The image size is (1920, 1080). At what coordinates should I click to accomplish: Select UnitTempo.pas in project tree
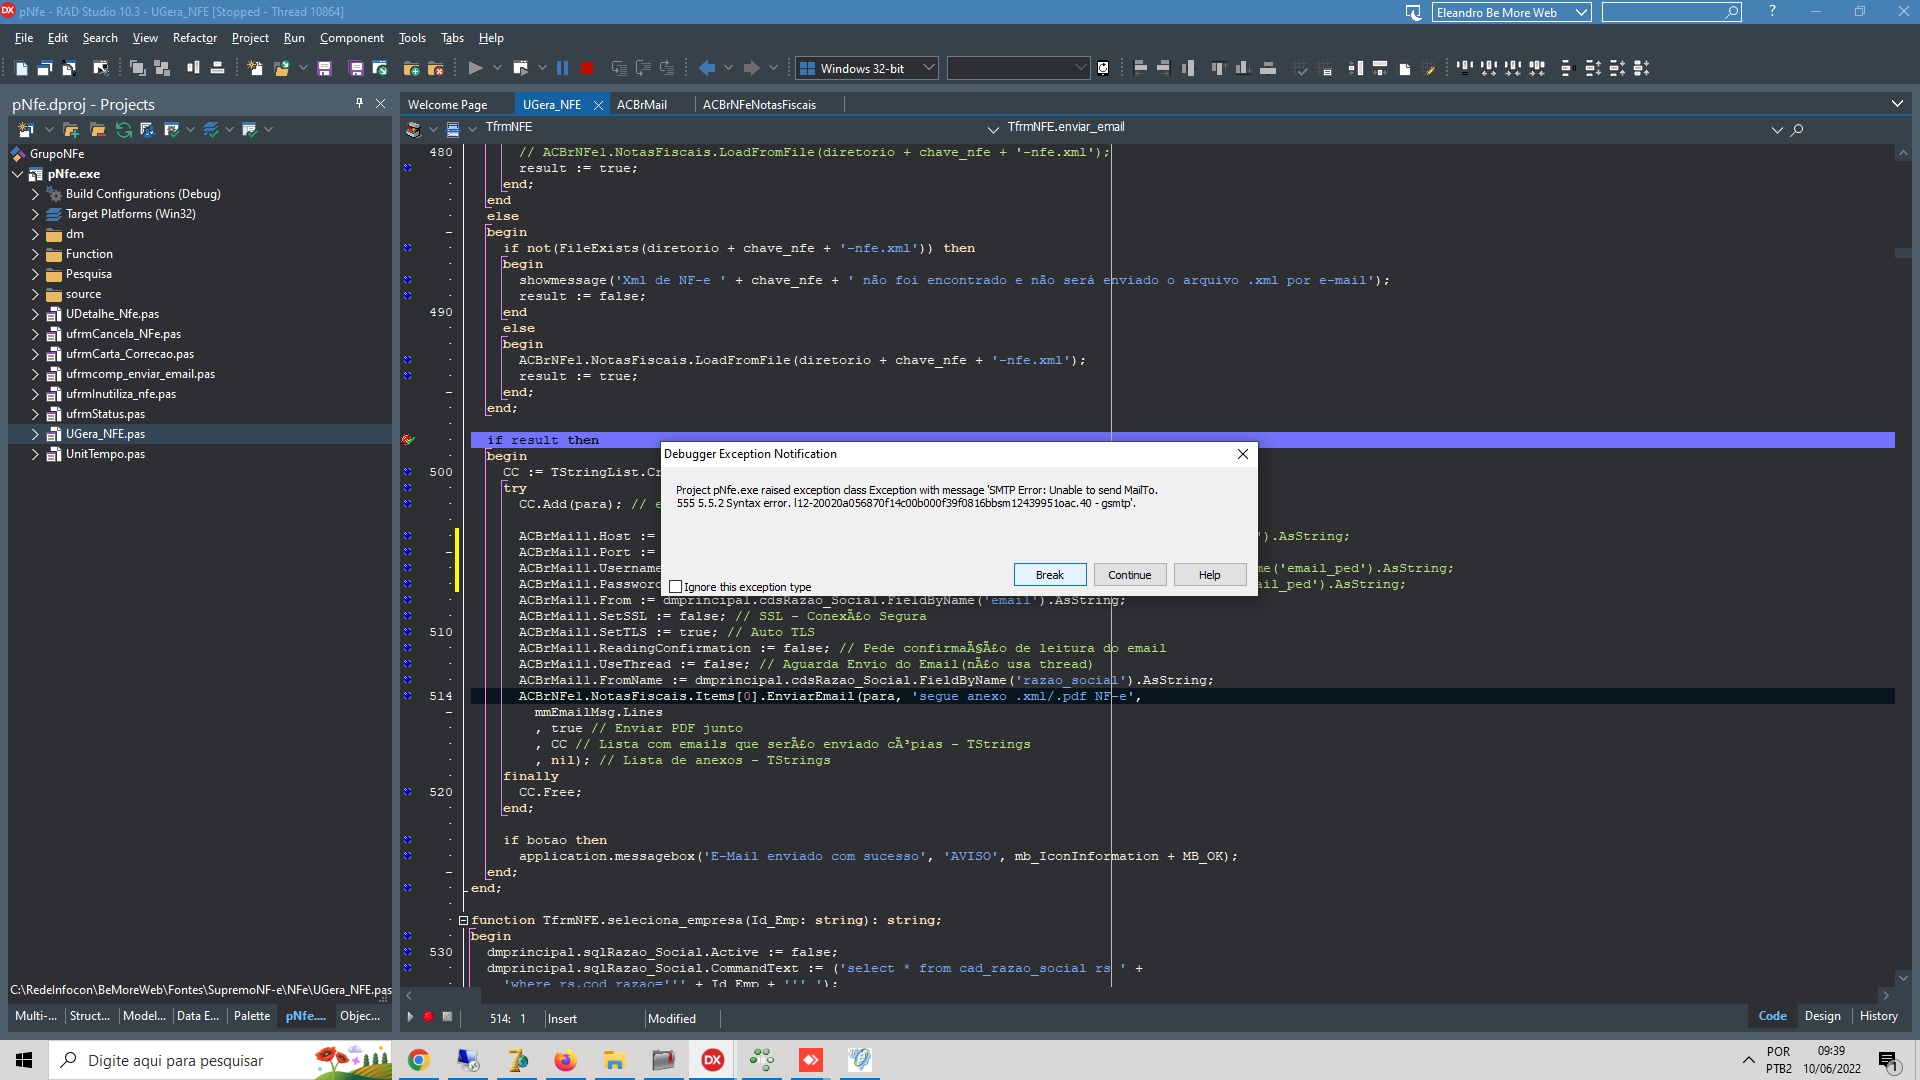(x=105, y=454)
